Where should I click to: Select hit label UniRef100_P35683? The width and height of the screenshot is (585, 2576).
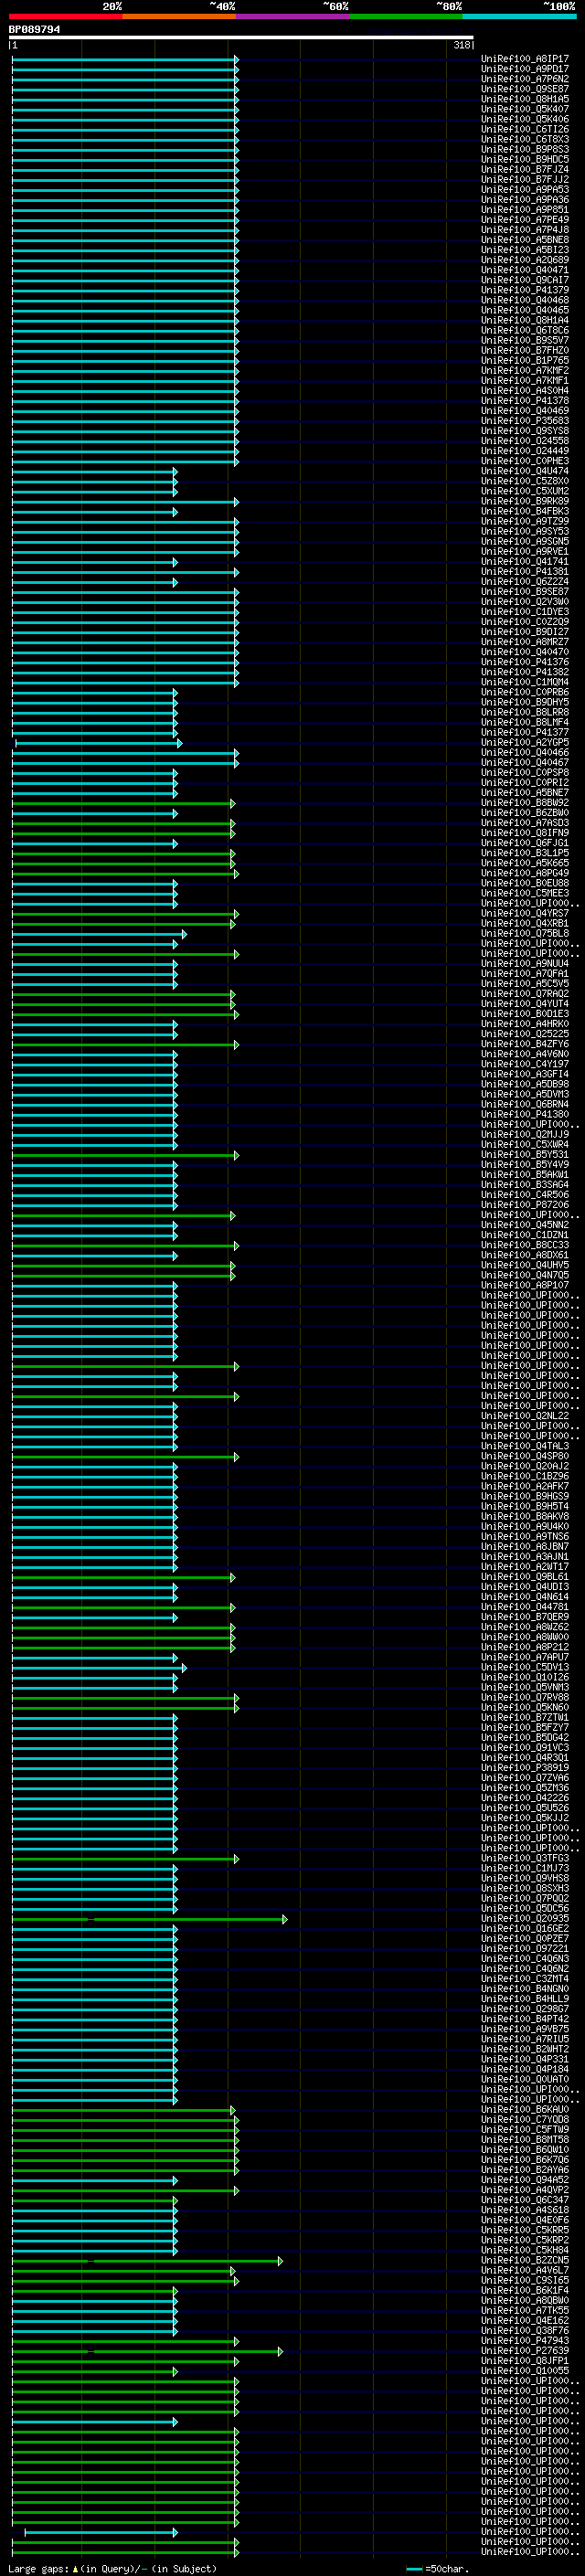525,421
